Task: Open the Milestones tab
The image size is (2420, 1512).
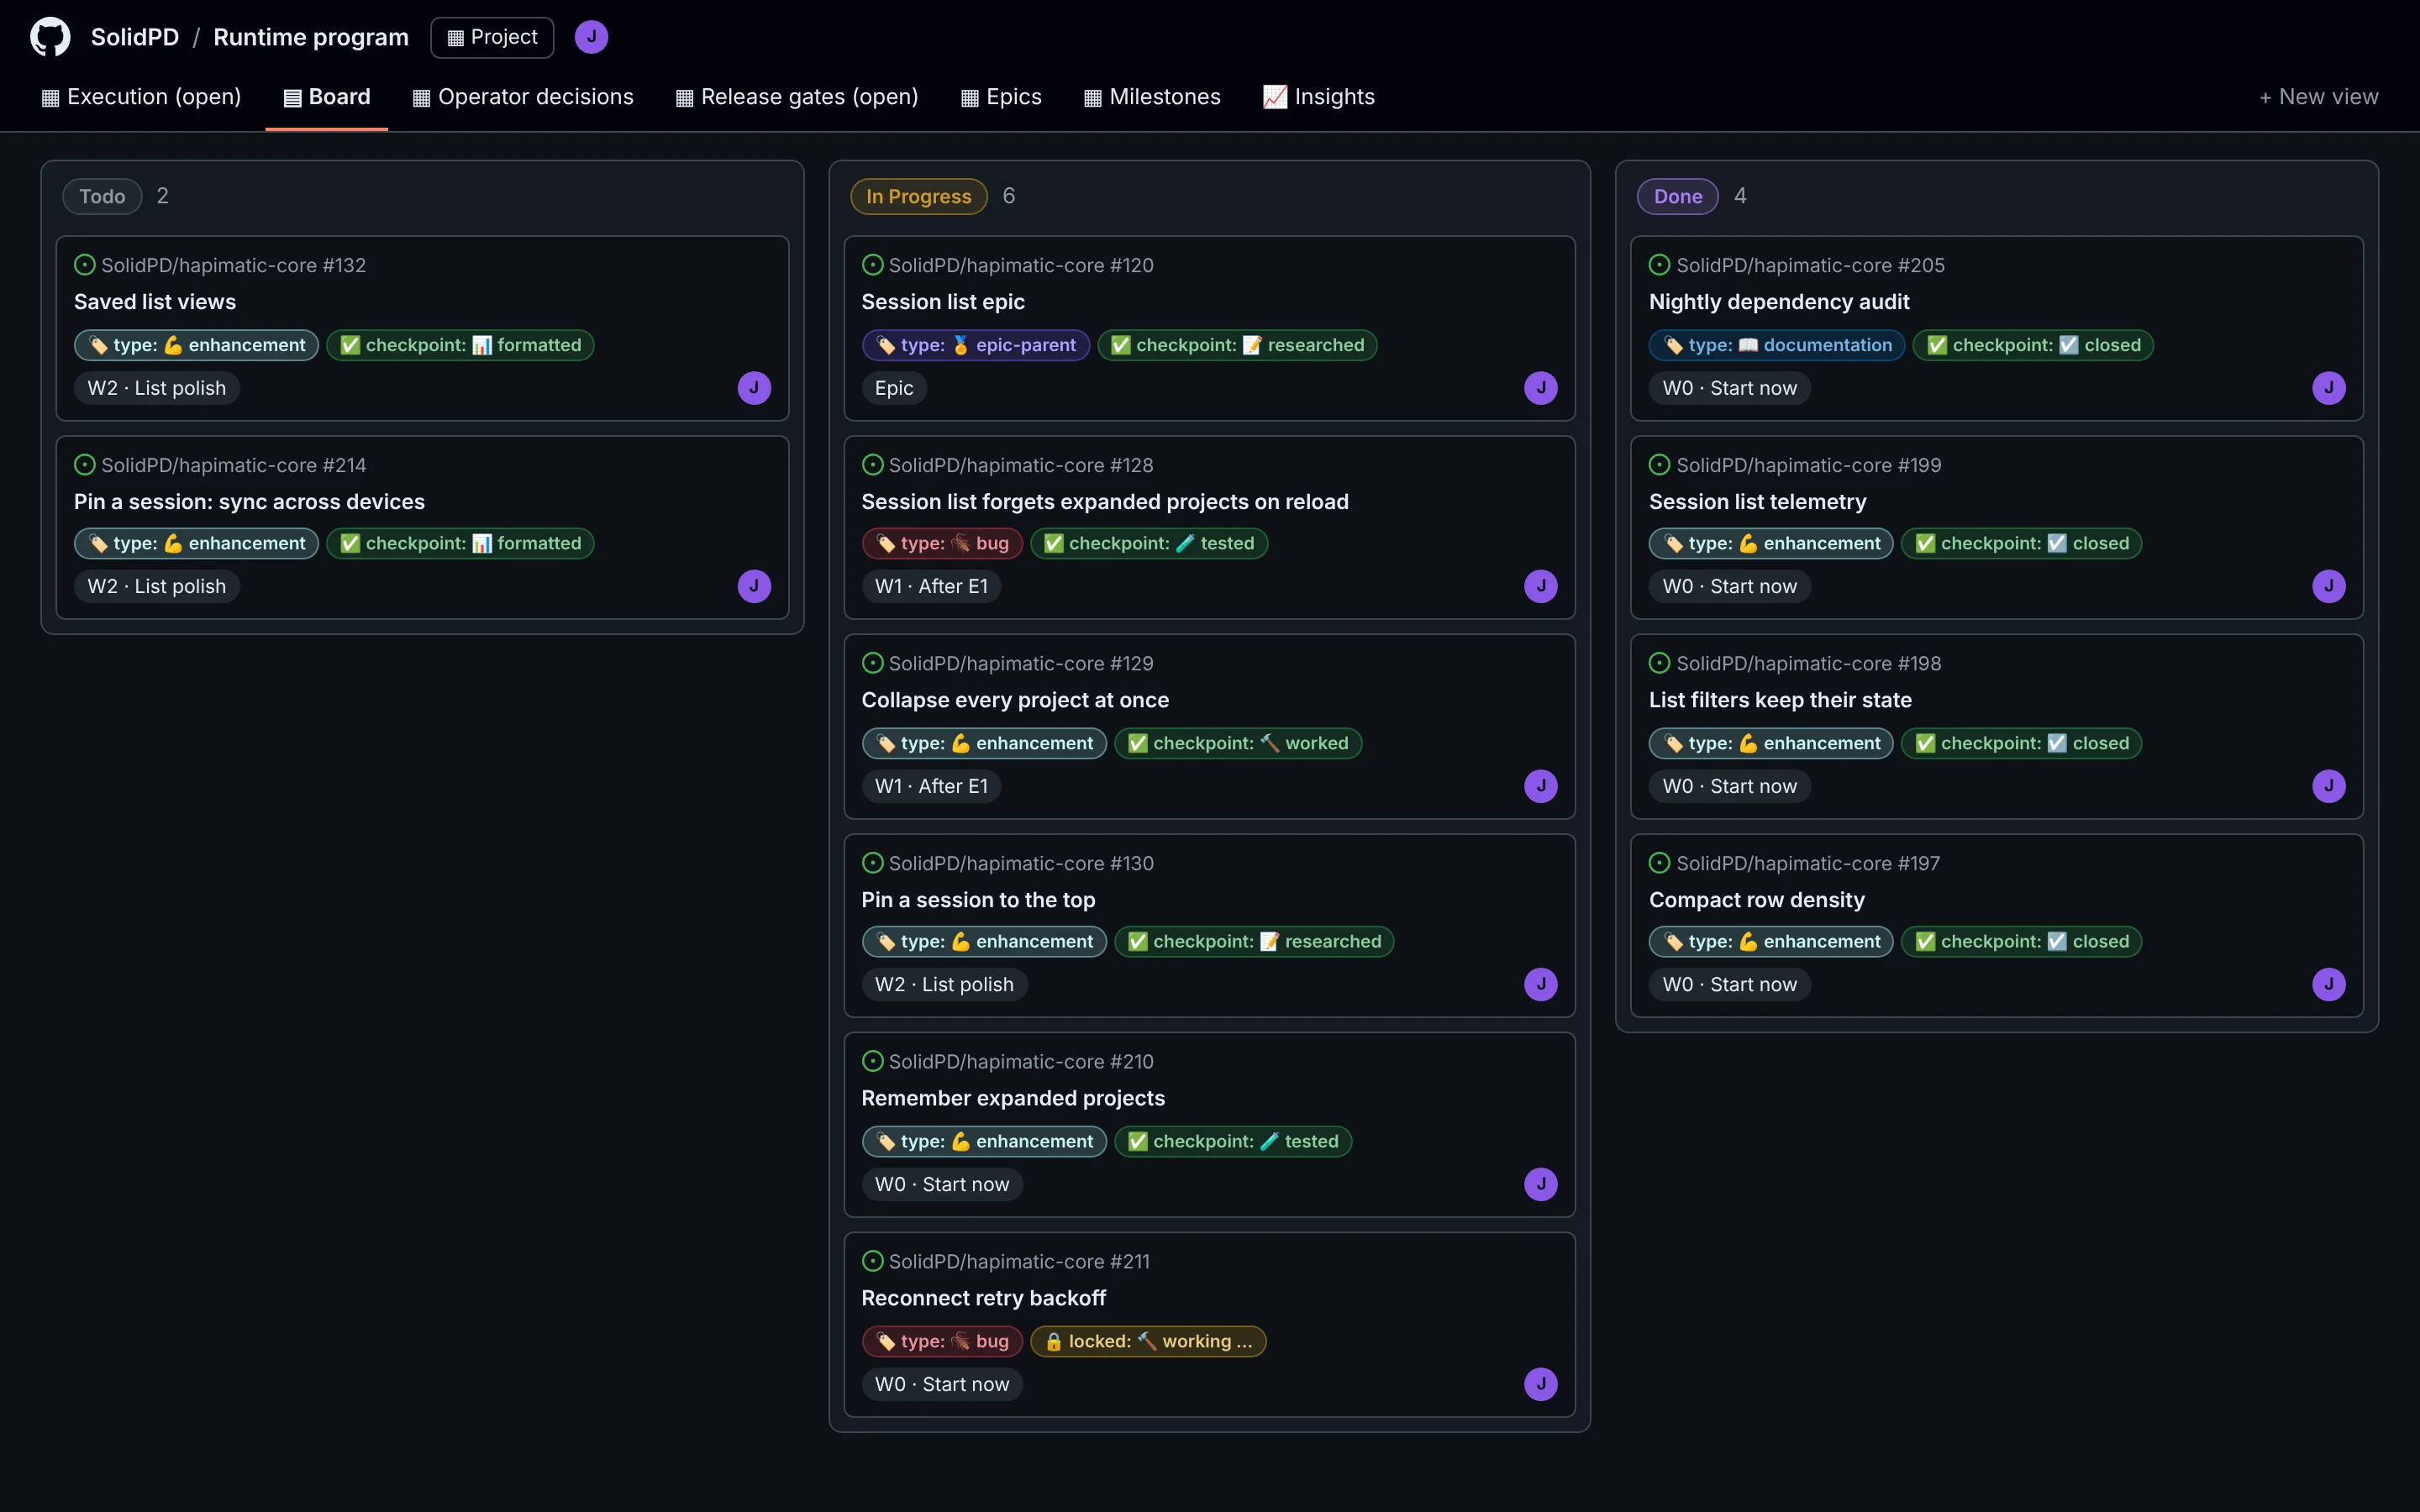Action: point(1153,97)
